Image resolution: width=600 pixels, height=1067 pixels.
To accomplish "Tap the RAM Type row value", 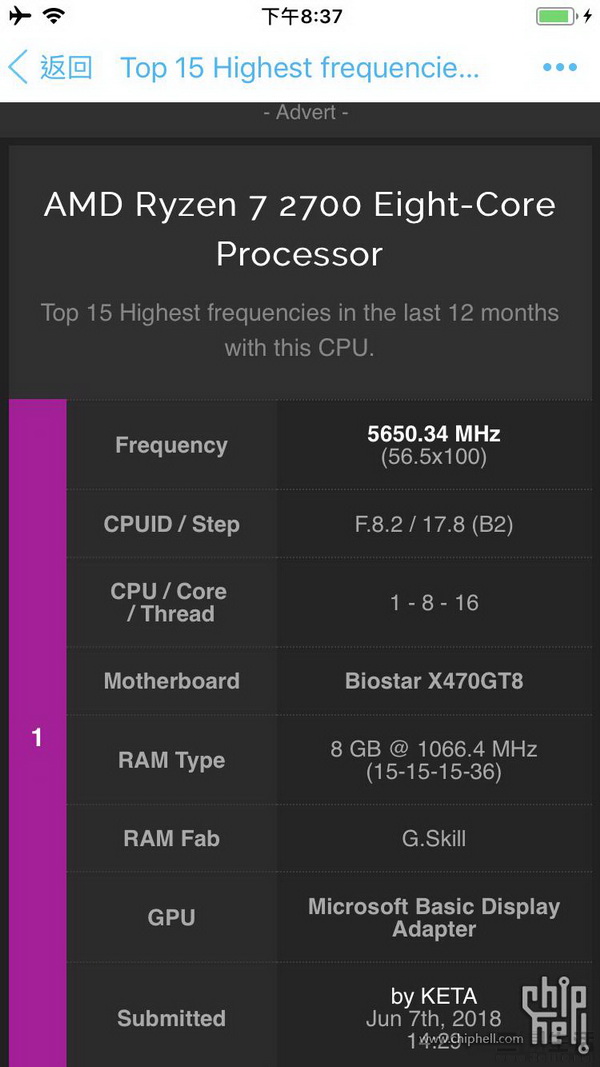I will tap(434, 760).
